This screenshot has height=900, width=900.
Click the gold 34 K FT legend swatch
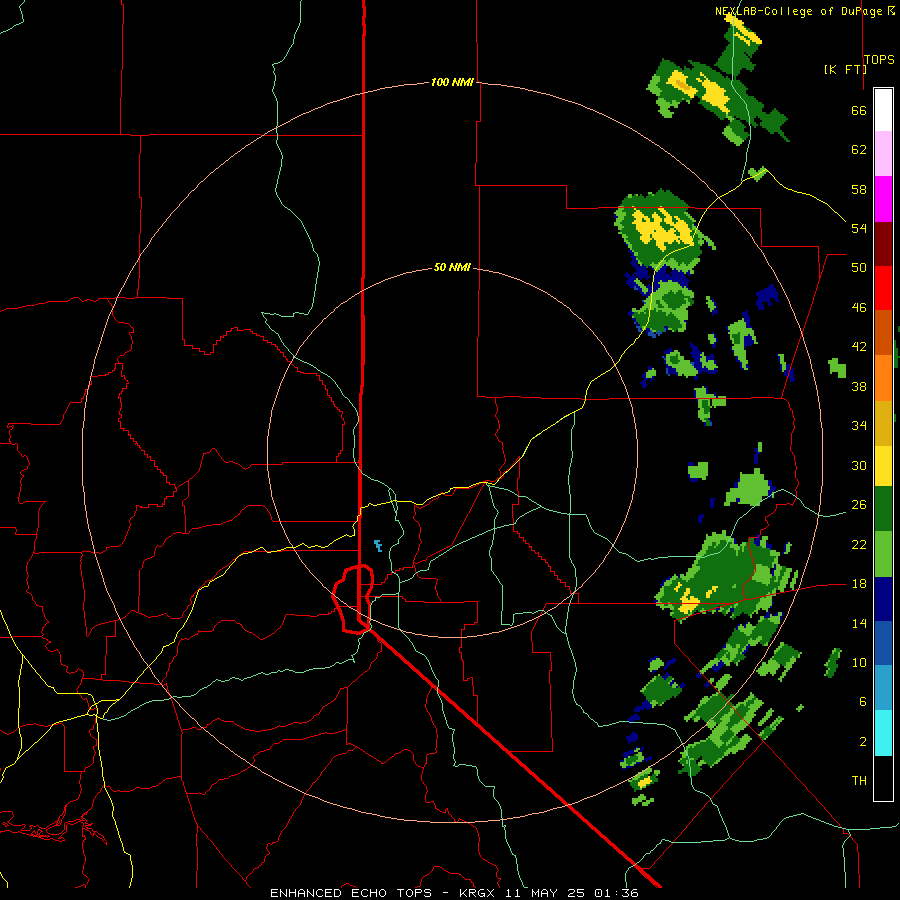(883, 423)
